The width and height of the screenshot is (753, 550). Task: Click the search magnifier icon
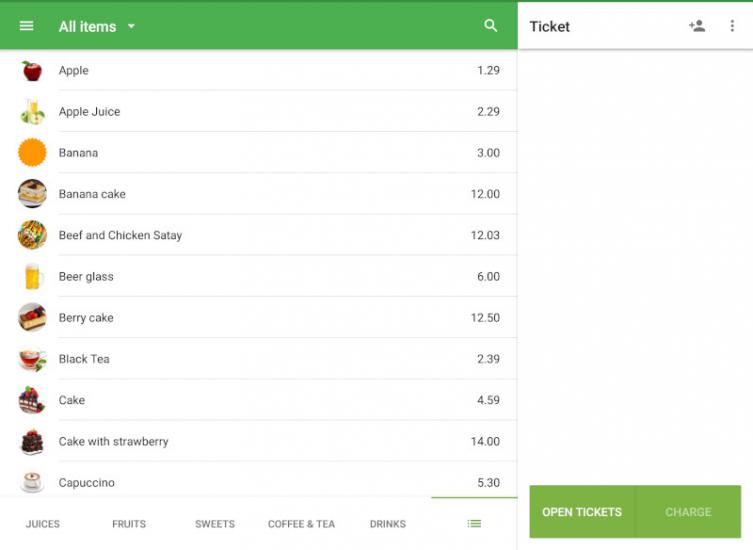[490, 26]
